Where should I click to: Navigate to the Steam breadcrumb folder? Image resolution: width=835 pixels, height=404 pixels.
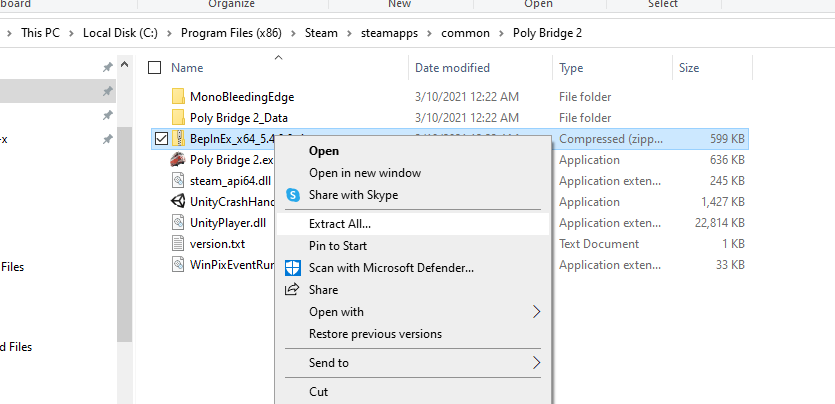(321, 33)
